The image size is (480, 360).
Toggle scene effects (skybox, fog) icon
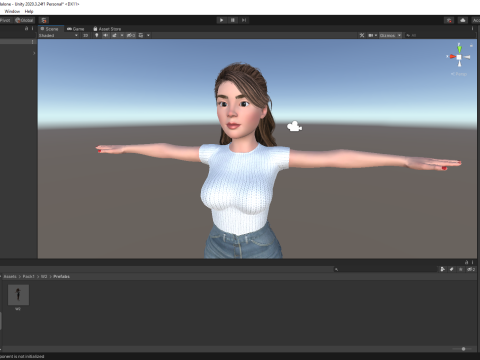(114, 35)
